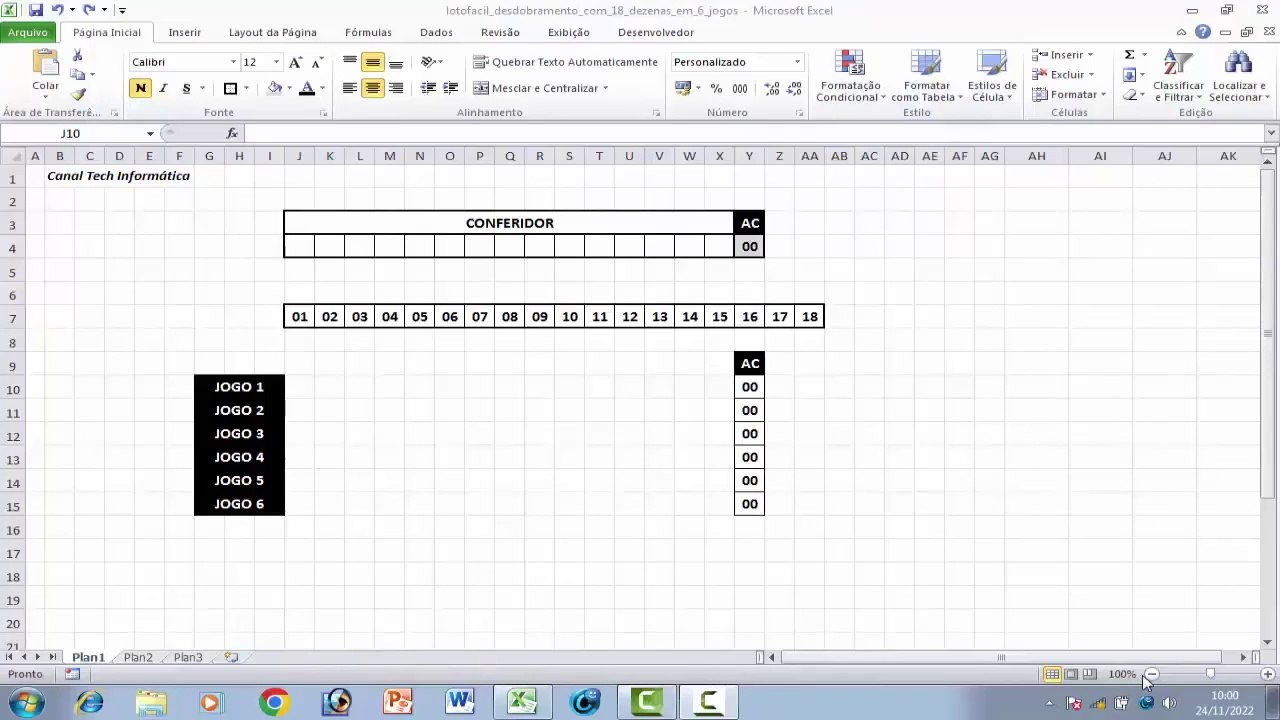
Task: Open Mesclar e Centralizar dropdown arrow
Action: (605, 88)
